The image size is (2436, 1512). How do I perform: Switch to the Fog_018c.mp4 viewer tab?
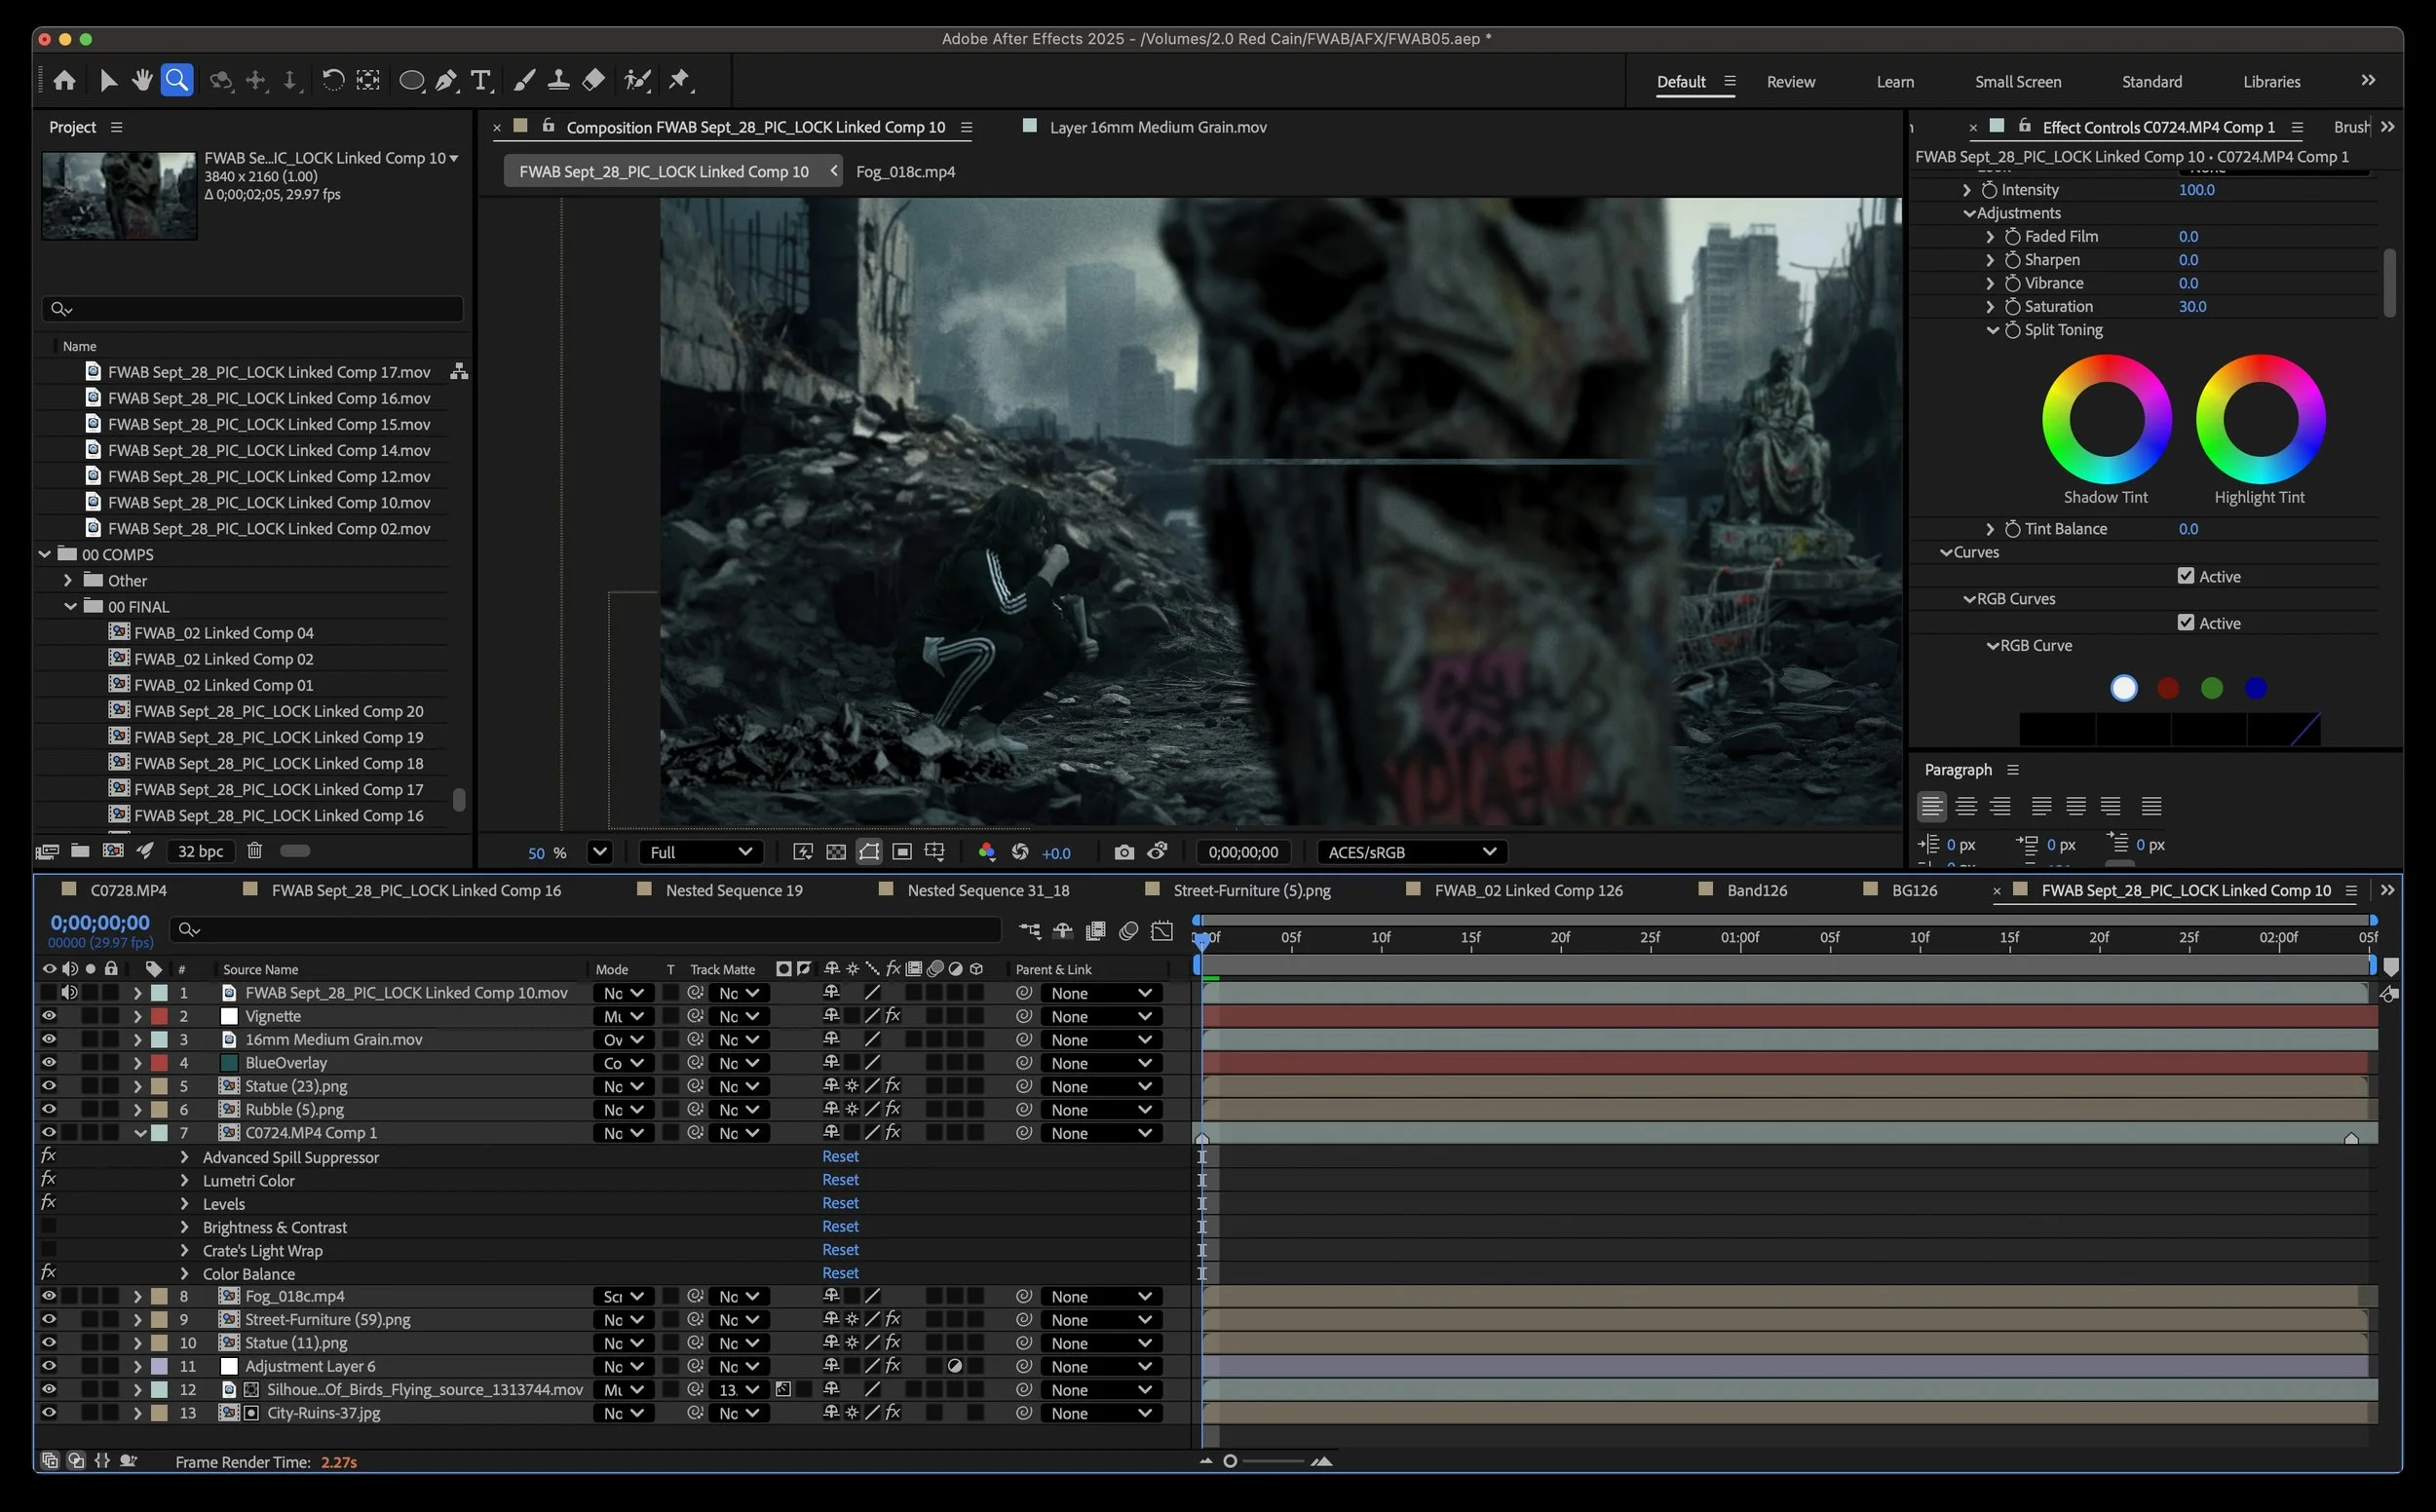tap(905, 171)
